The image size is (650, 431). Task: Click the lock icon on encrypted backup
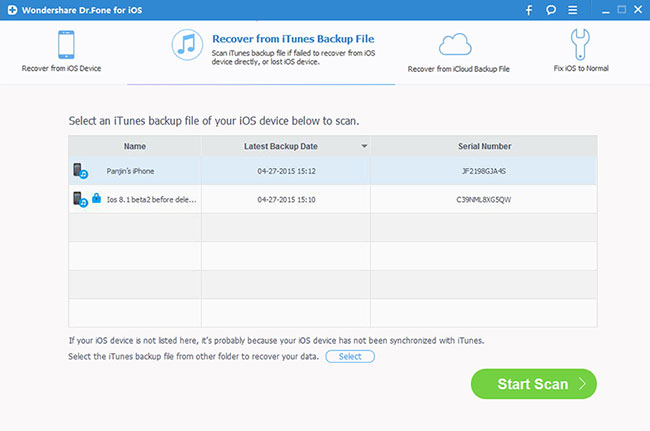tap(96, 199)
